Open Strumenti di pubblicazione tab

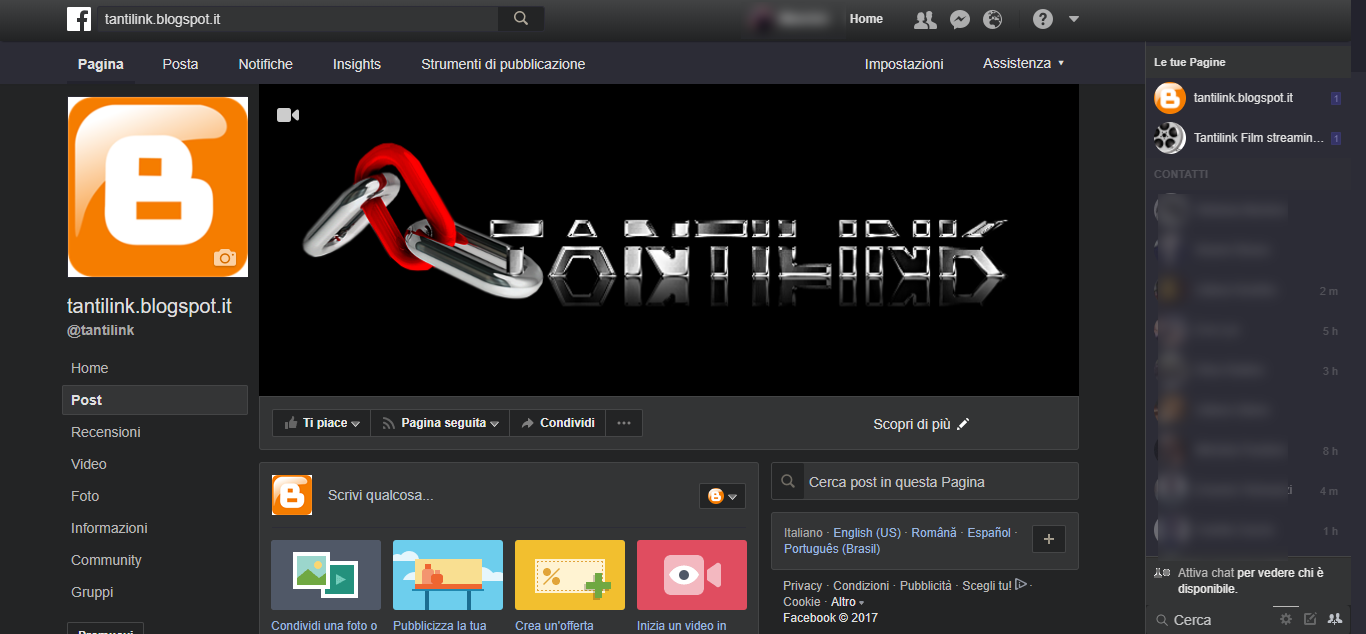click(503, 64)
